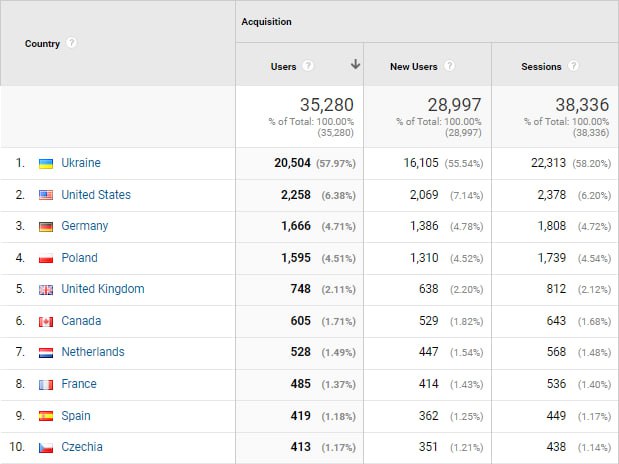Image resolution: width=619 pixels, height=464 pixels.
Task: Sort table by New Users column
Action: pos(413,66)
